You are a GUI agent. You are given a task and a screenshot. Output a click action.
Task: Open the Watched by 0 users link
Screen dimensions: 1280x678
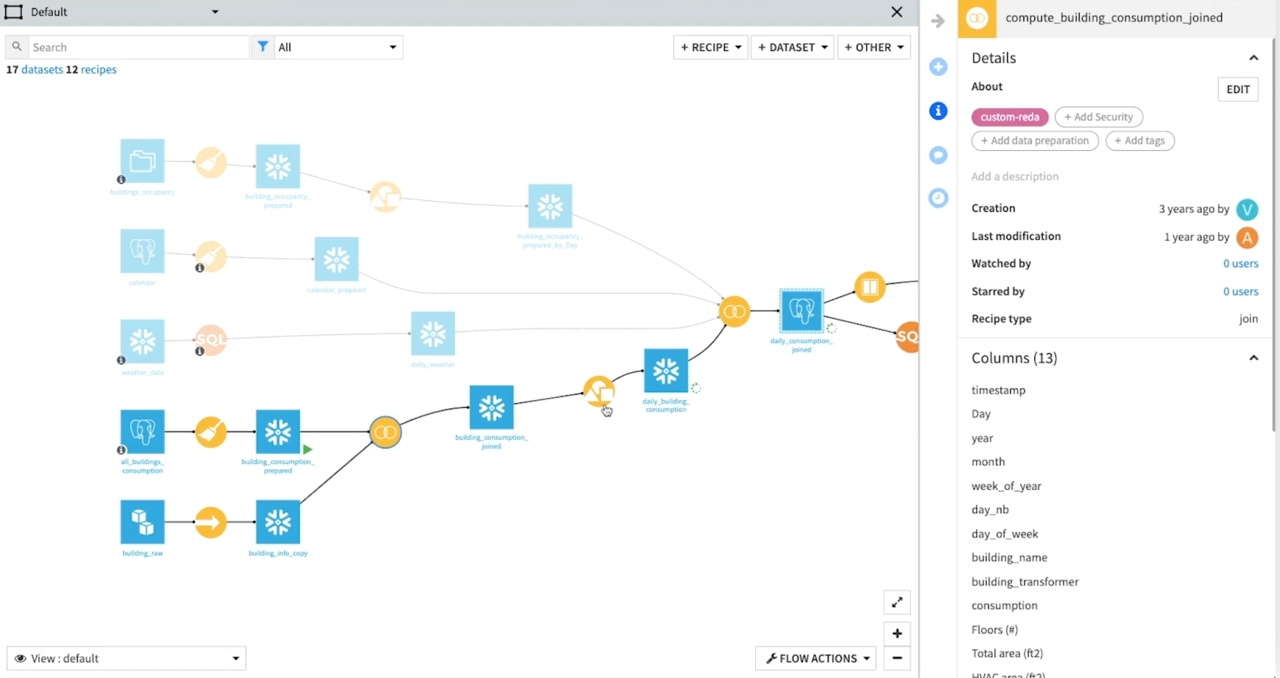1240,263
